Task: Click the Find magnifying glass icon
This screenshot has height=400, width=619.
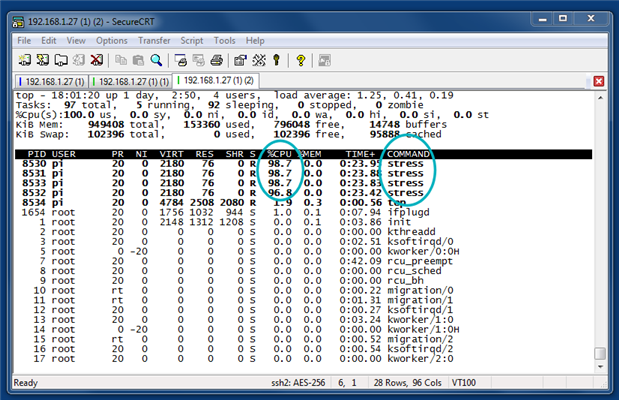Action: pos(156,60)
